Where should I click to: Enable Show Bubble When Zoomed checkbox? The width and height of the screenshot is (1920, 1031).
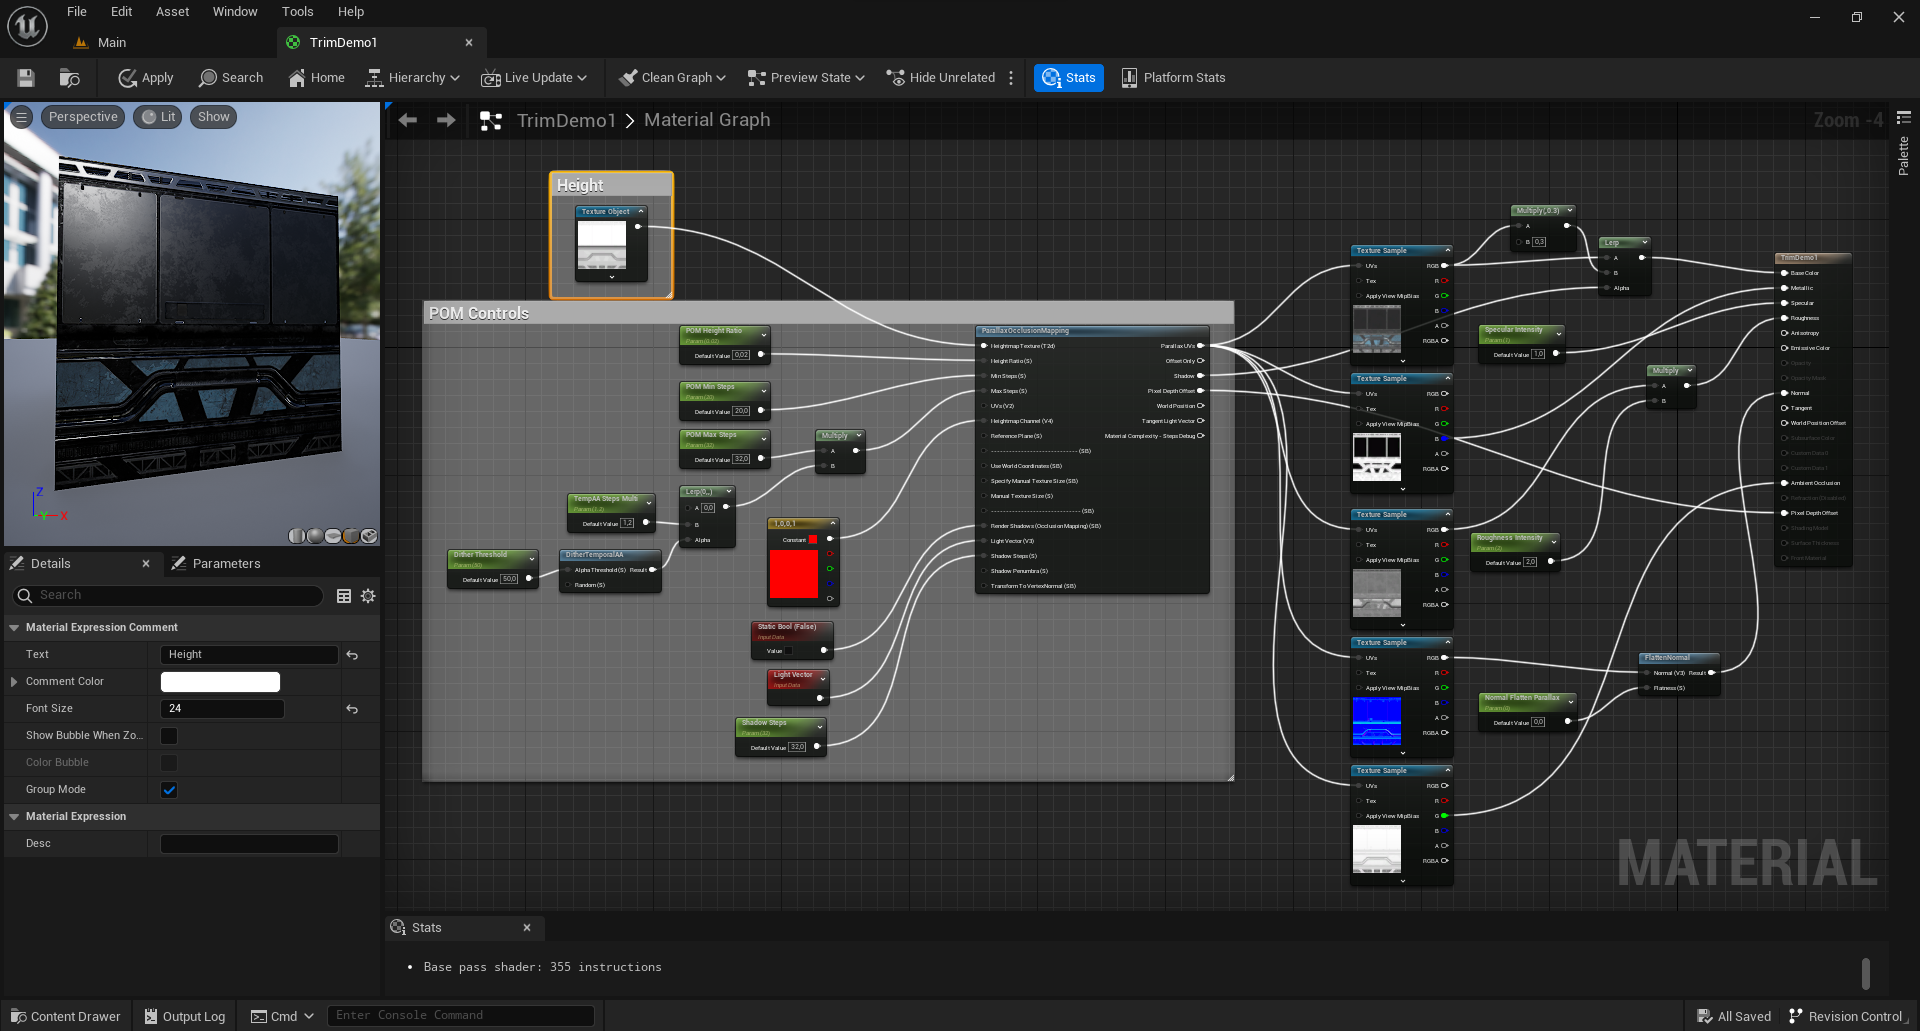(x=169, y=736)
